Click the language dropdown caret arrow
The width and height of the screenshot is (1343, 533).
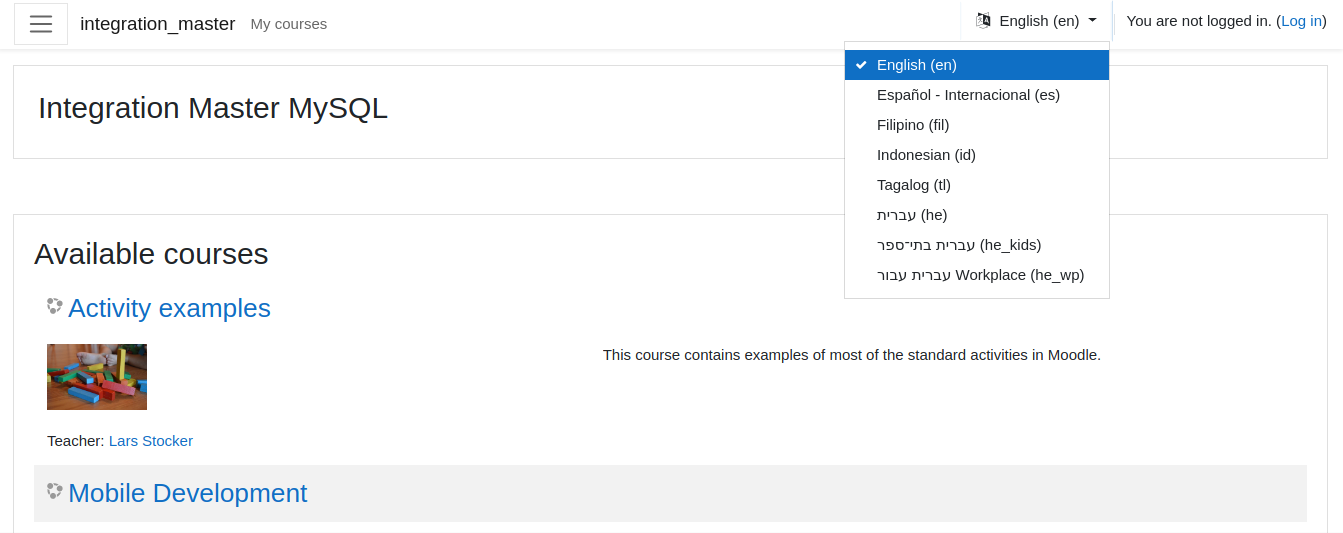(1092, 20)
